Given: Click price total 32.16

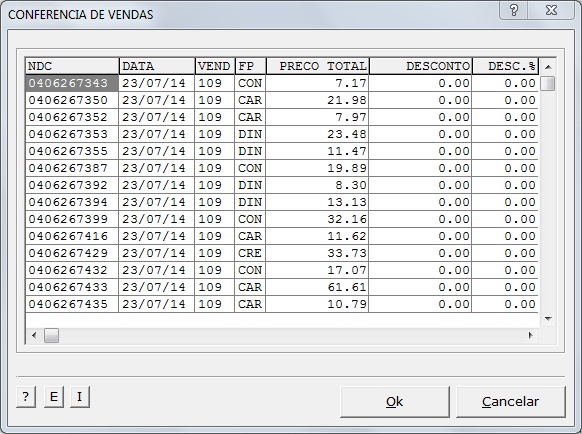Looking at the screenshot, I should [317, 219].
